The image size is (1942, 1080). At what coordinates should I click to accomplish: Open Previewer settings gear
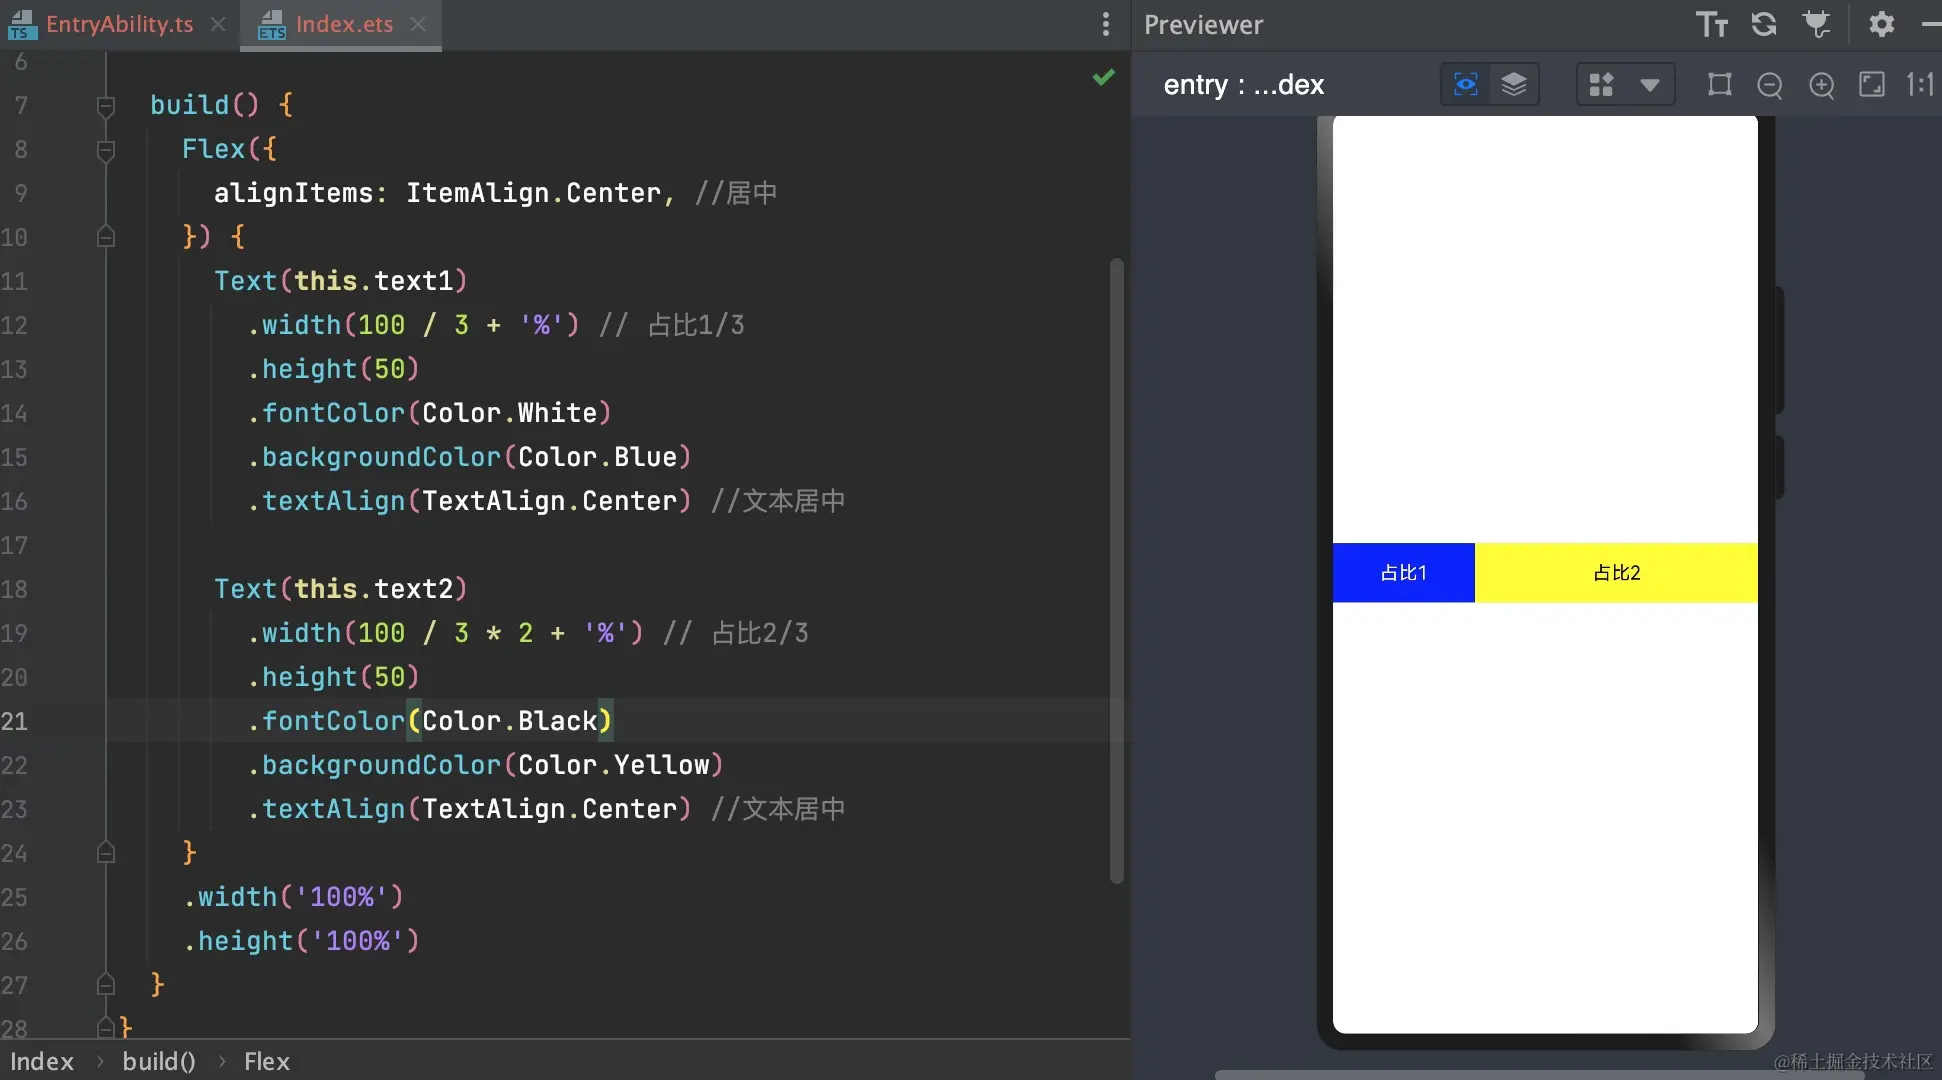(1881, 24)
